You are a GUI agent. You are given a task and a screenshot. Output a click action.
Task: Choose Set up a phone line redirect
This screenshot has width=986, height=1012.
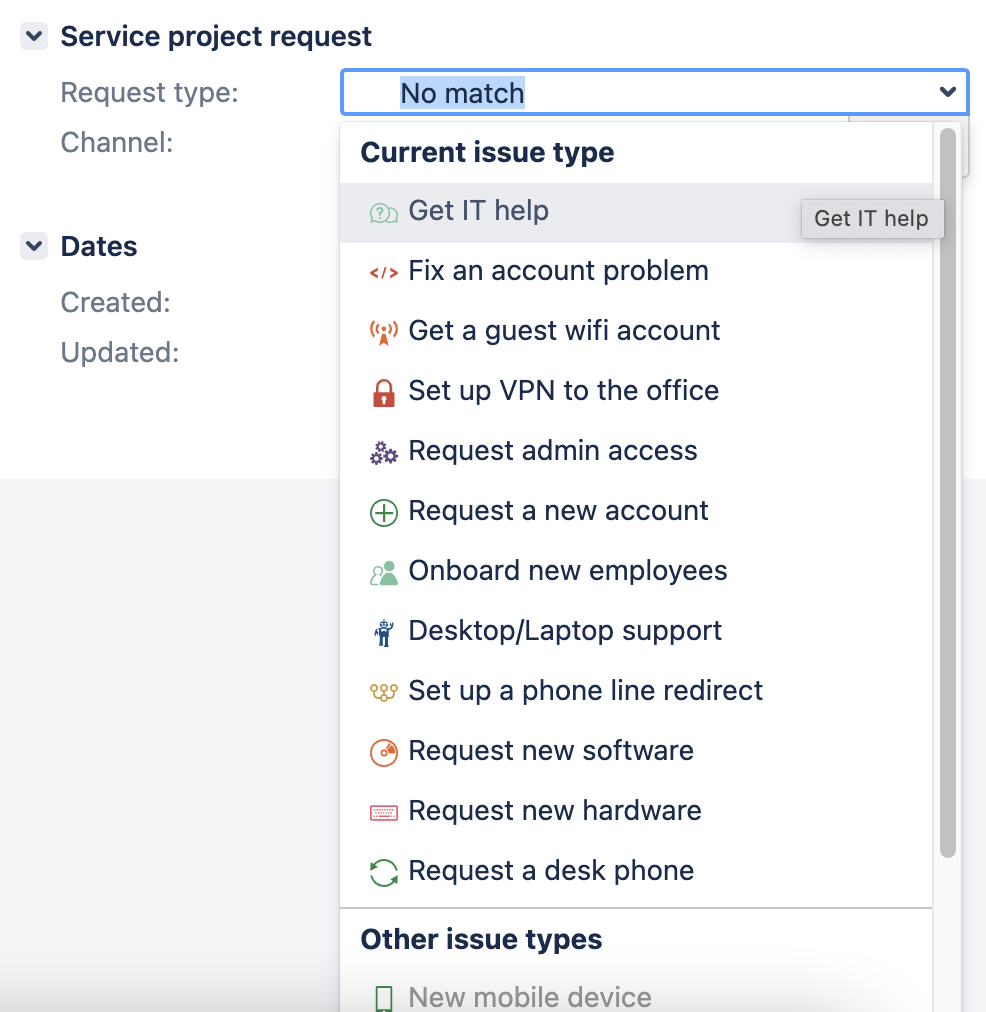click(585, 691)
